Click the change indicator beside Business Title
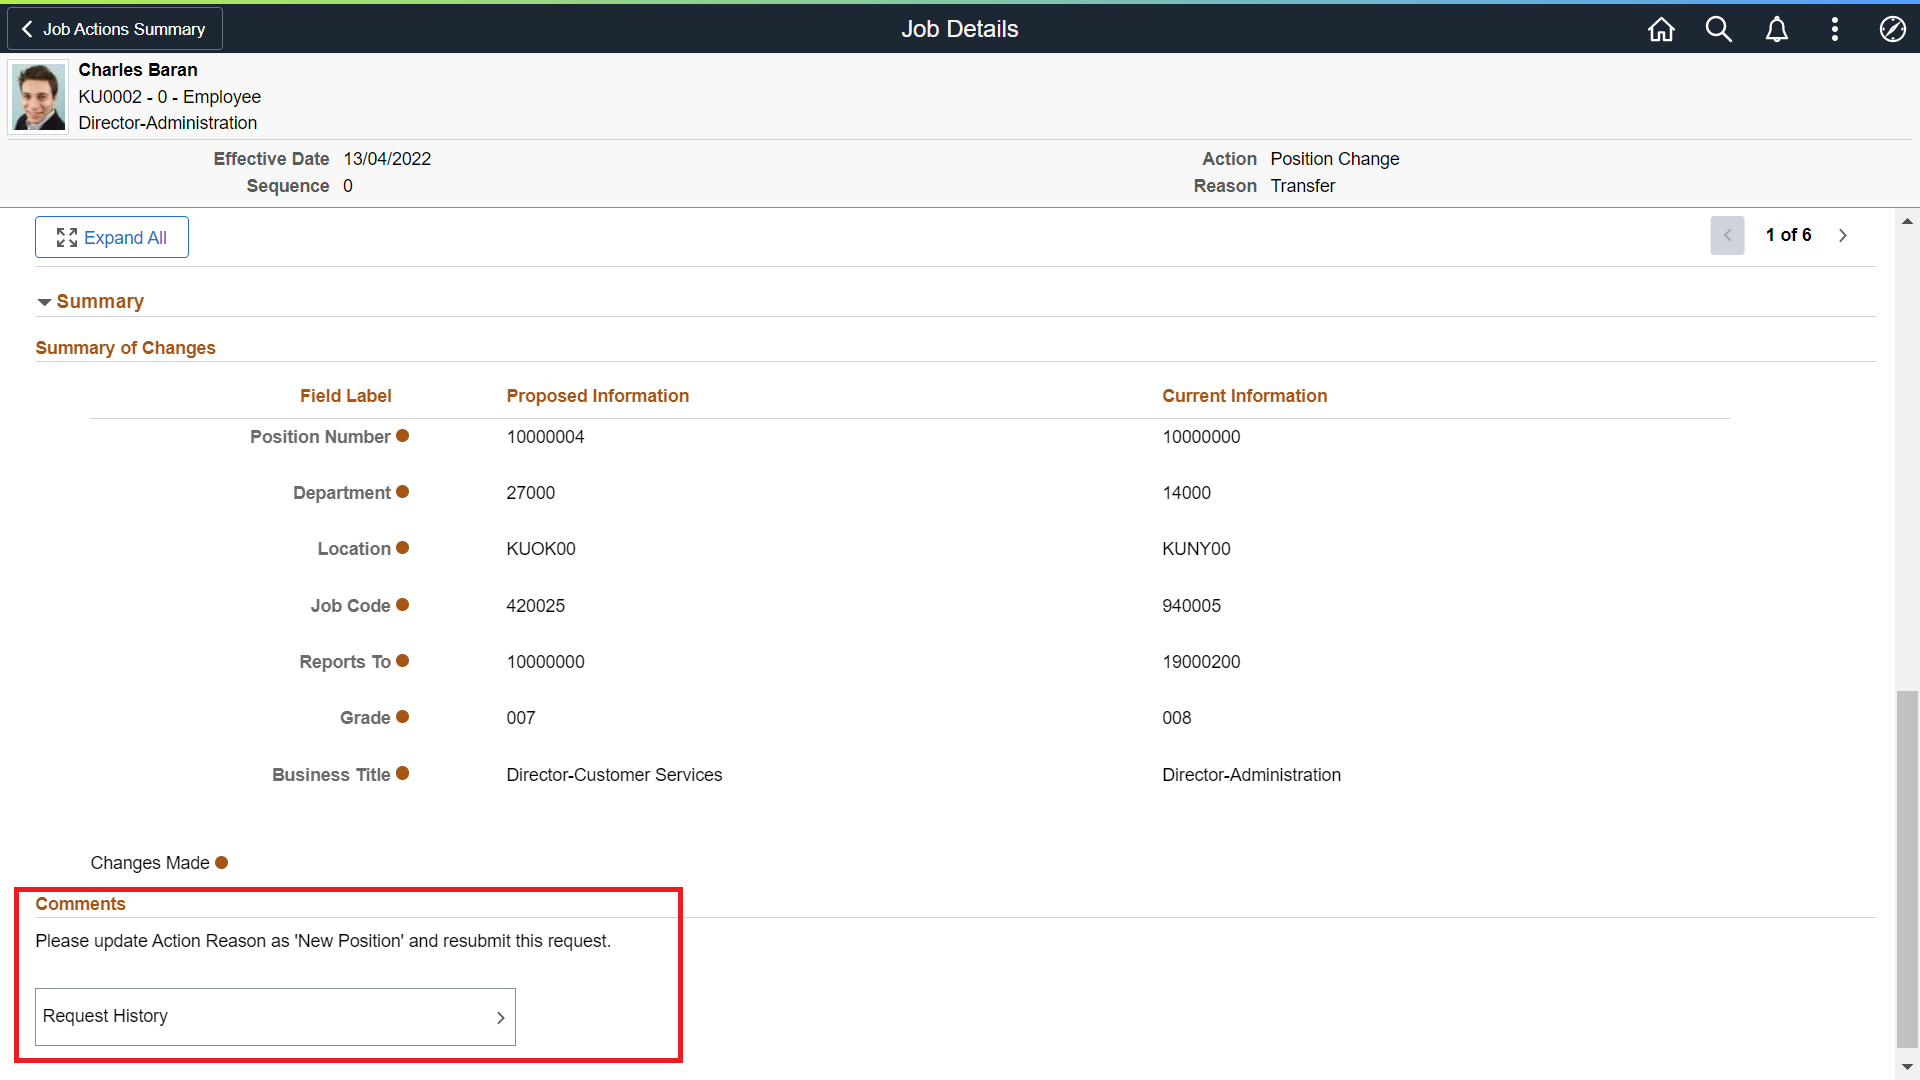The width and height of the screenshot is (1920, 1080). point(403,773)
